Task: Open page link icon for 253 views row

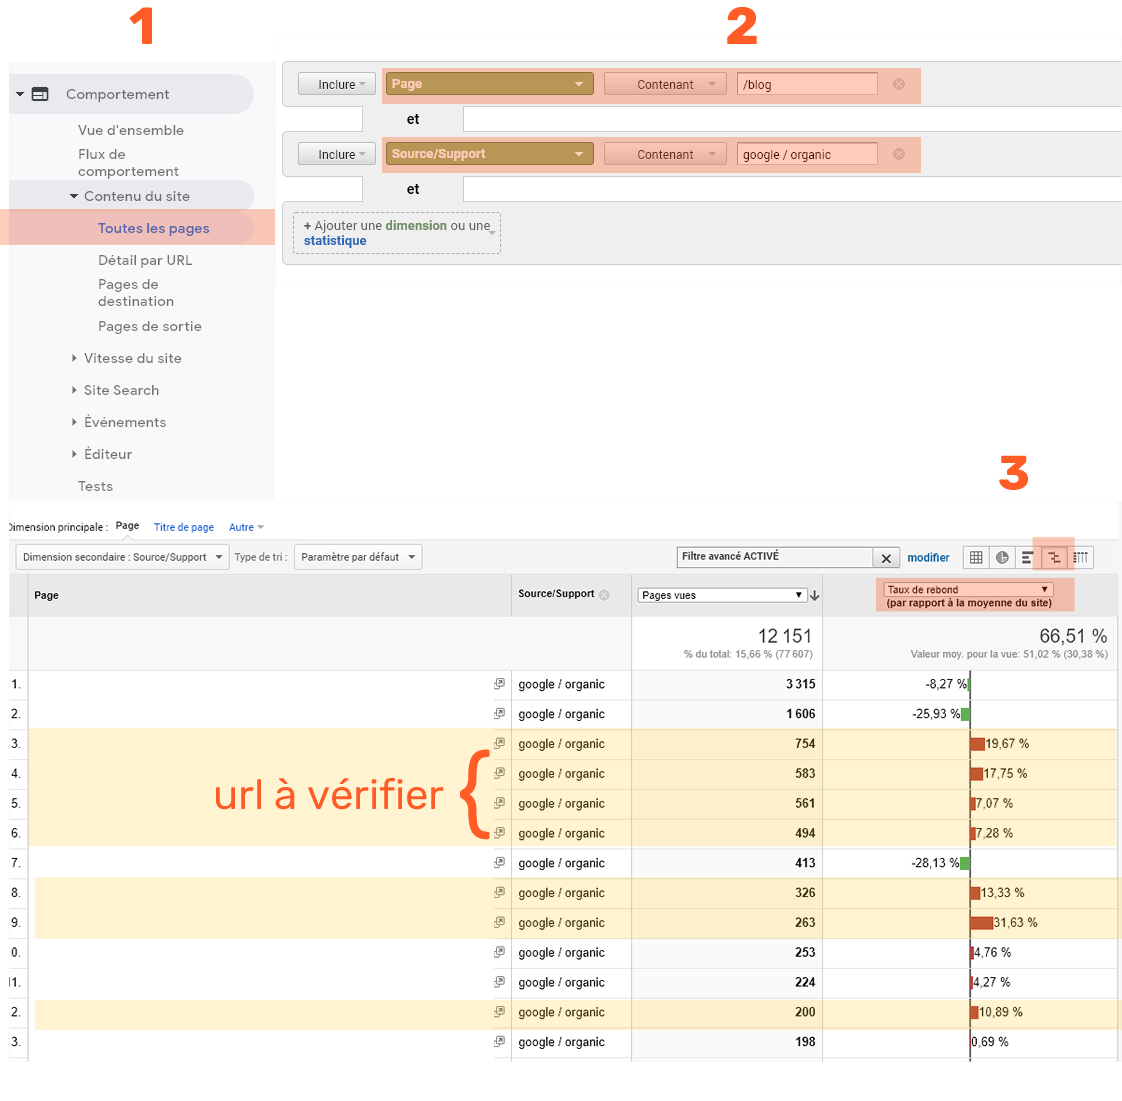Action: (499, 952)
